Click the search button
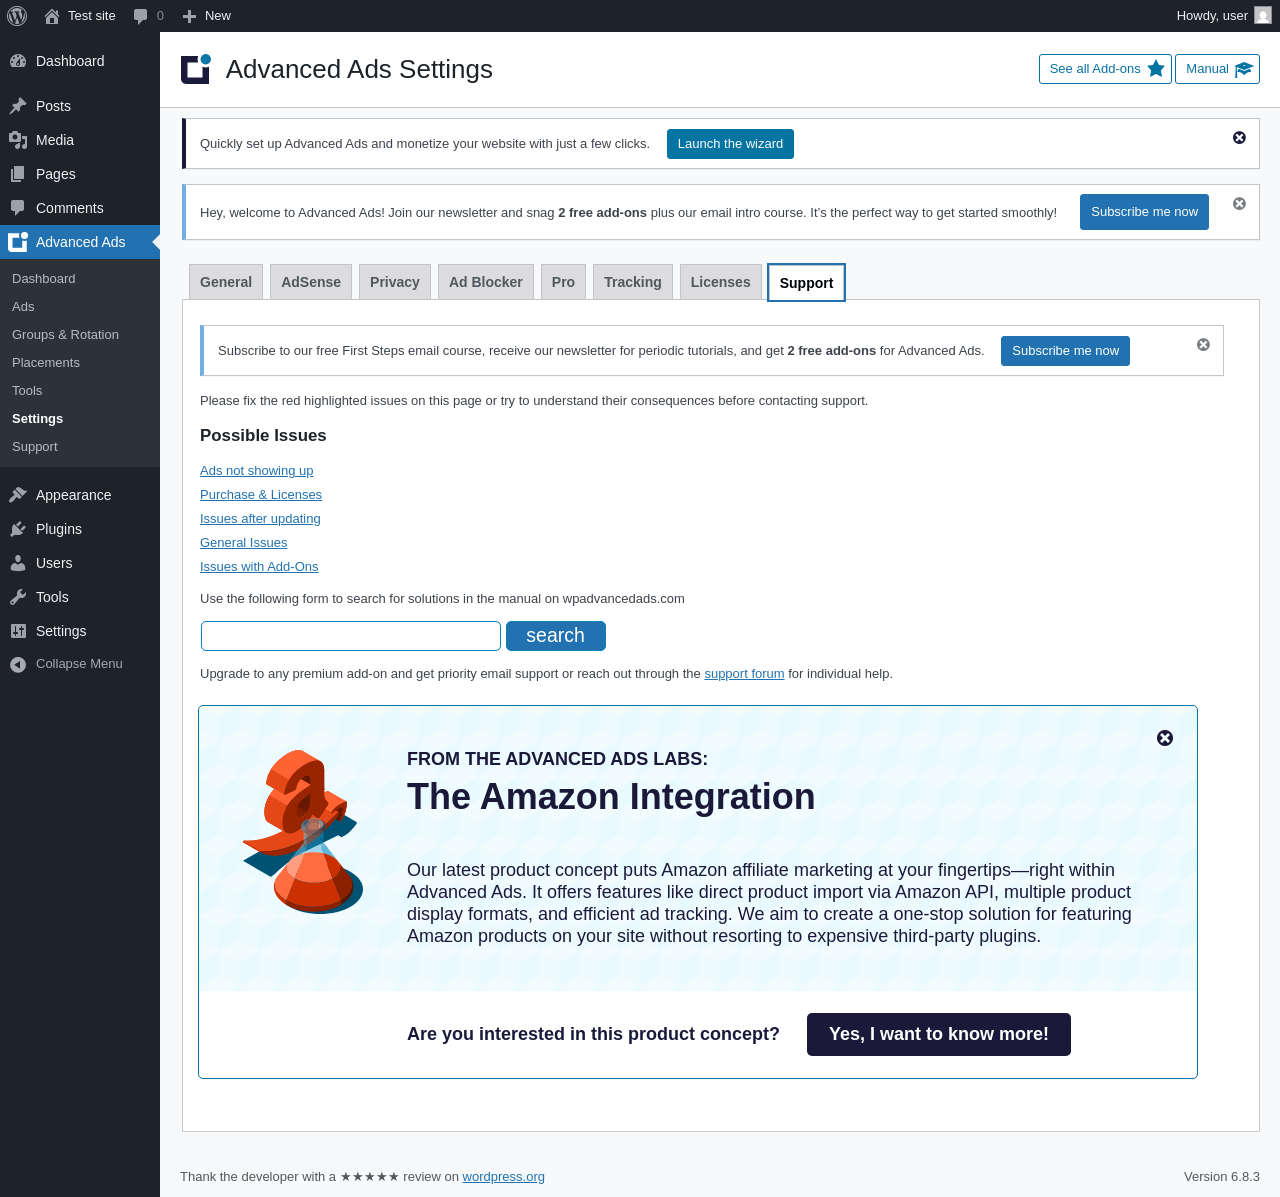This screenshot has height=1197, width=1280. [x=556, y=636]
